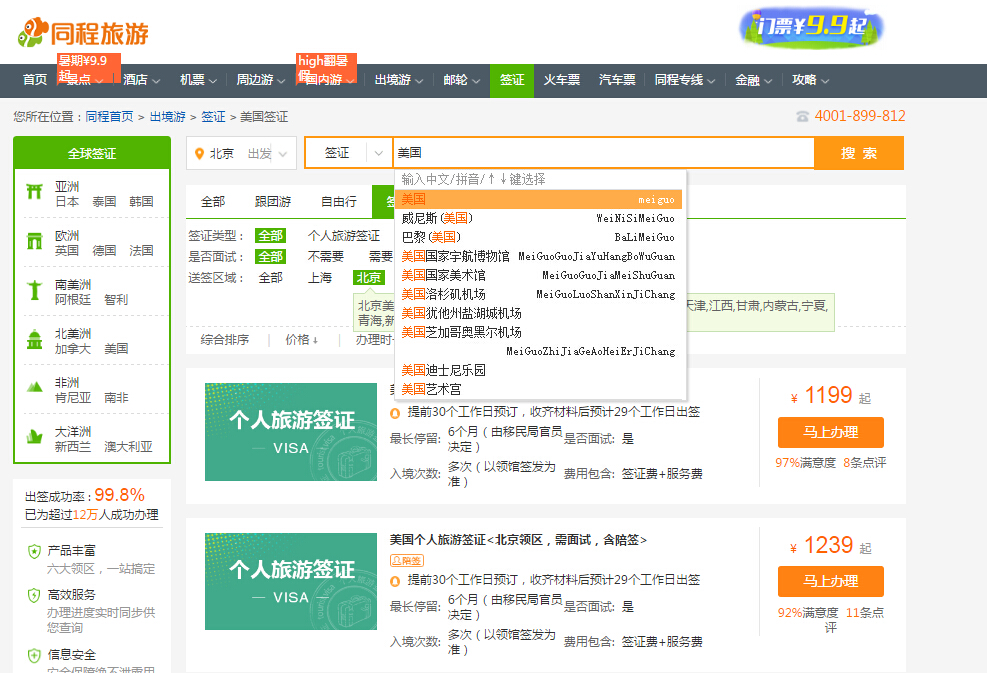
Task: Select 全部 for 签证类型
Action: coord(271,233)
